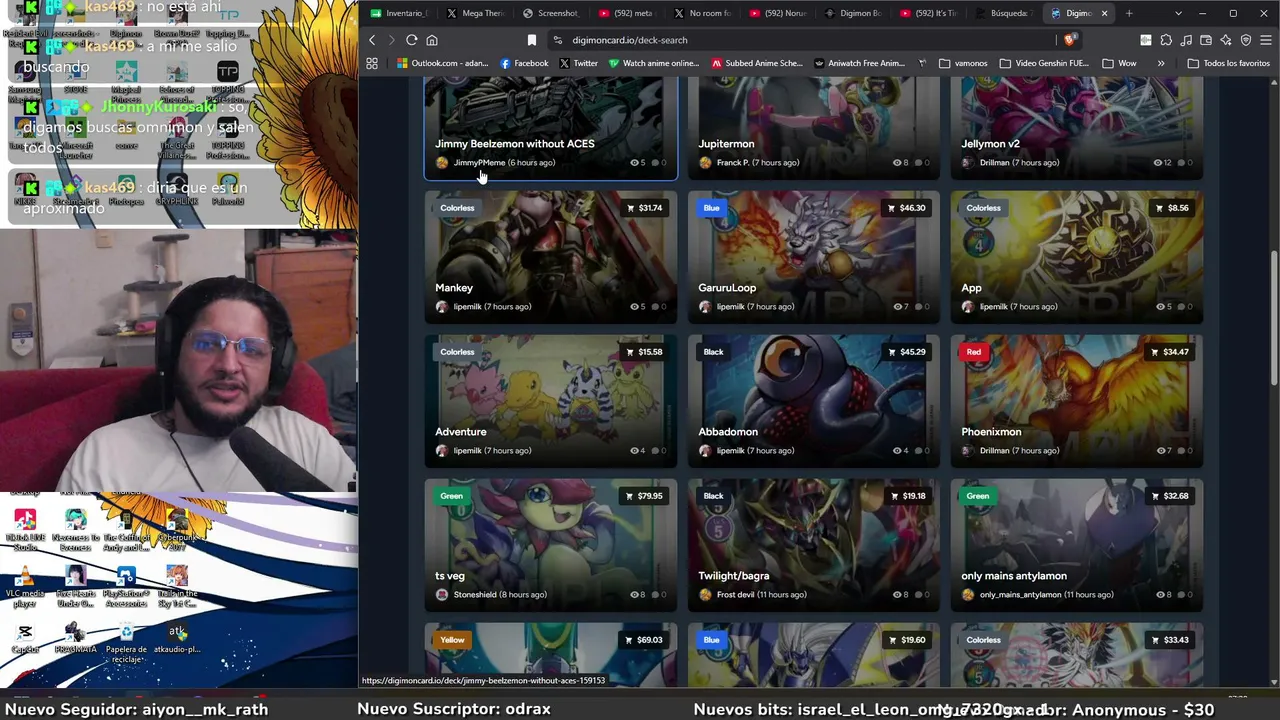Open Frost devil's author profile

coord(735,595)
